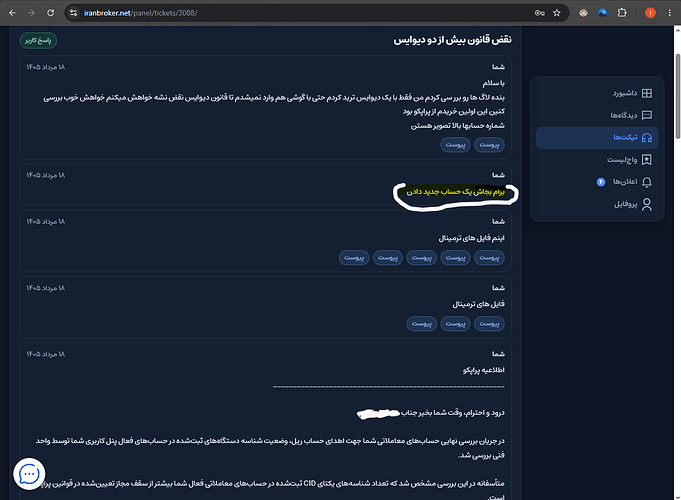This screenshot has width=681, height=500.
Task: Click the tickets headphone icon
Action: point(647,138)
